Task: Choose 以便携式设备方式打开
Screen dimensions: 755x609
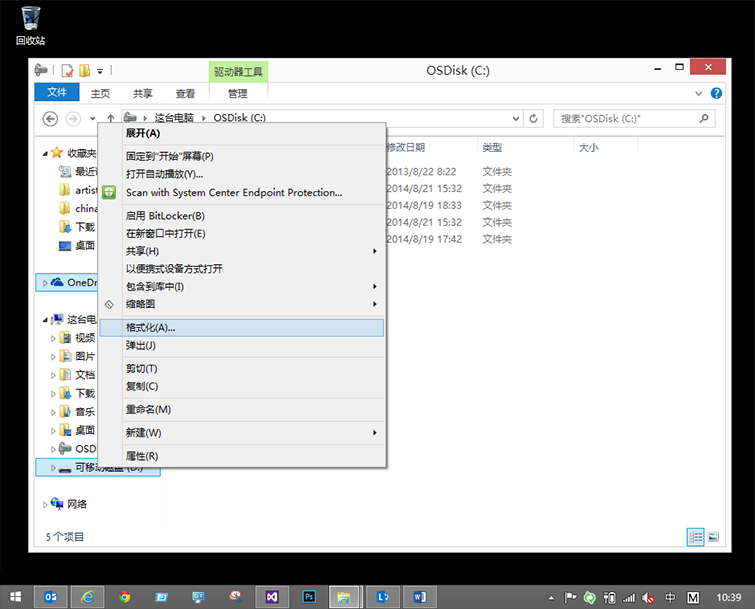Action: pos(241,269)
